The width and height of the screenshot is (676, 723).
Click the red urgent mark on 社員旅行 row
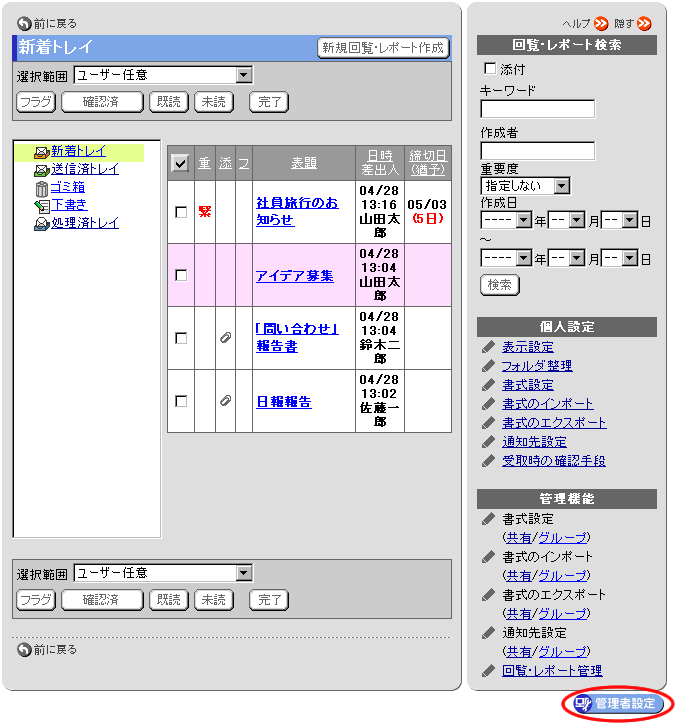(205, 212)
